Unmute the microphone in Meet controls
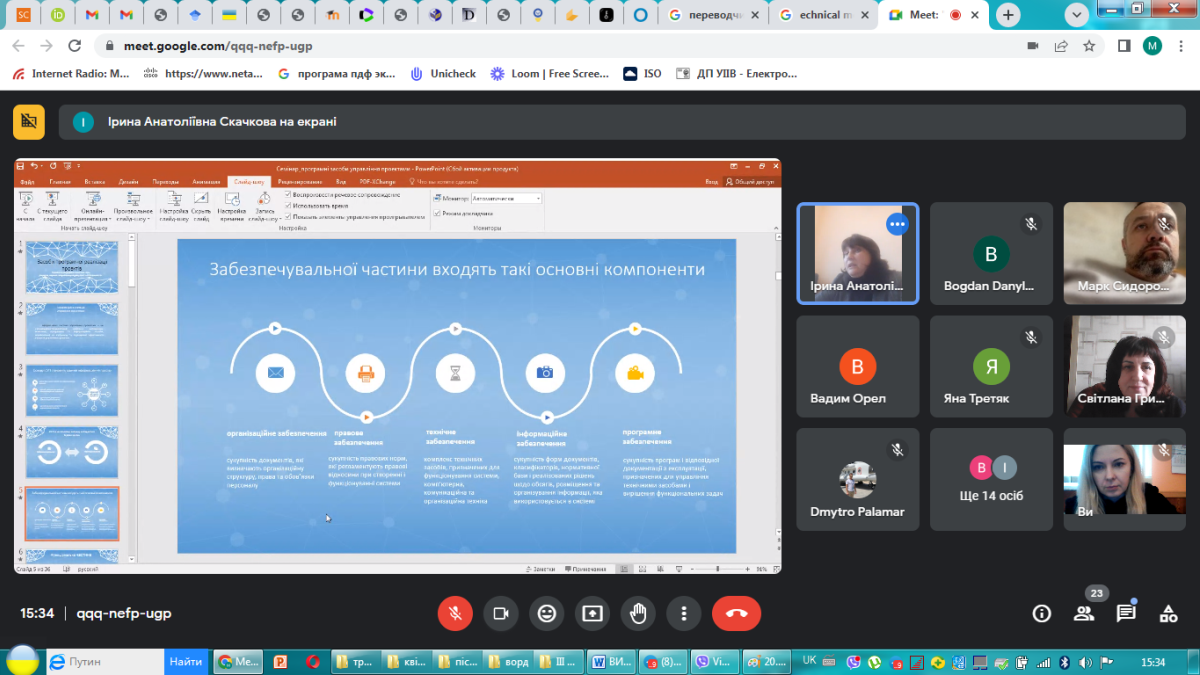1200x675 pixels. click(x=455, y=613)
